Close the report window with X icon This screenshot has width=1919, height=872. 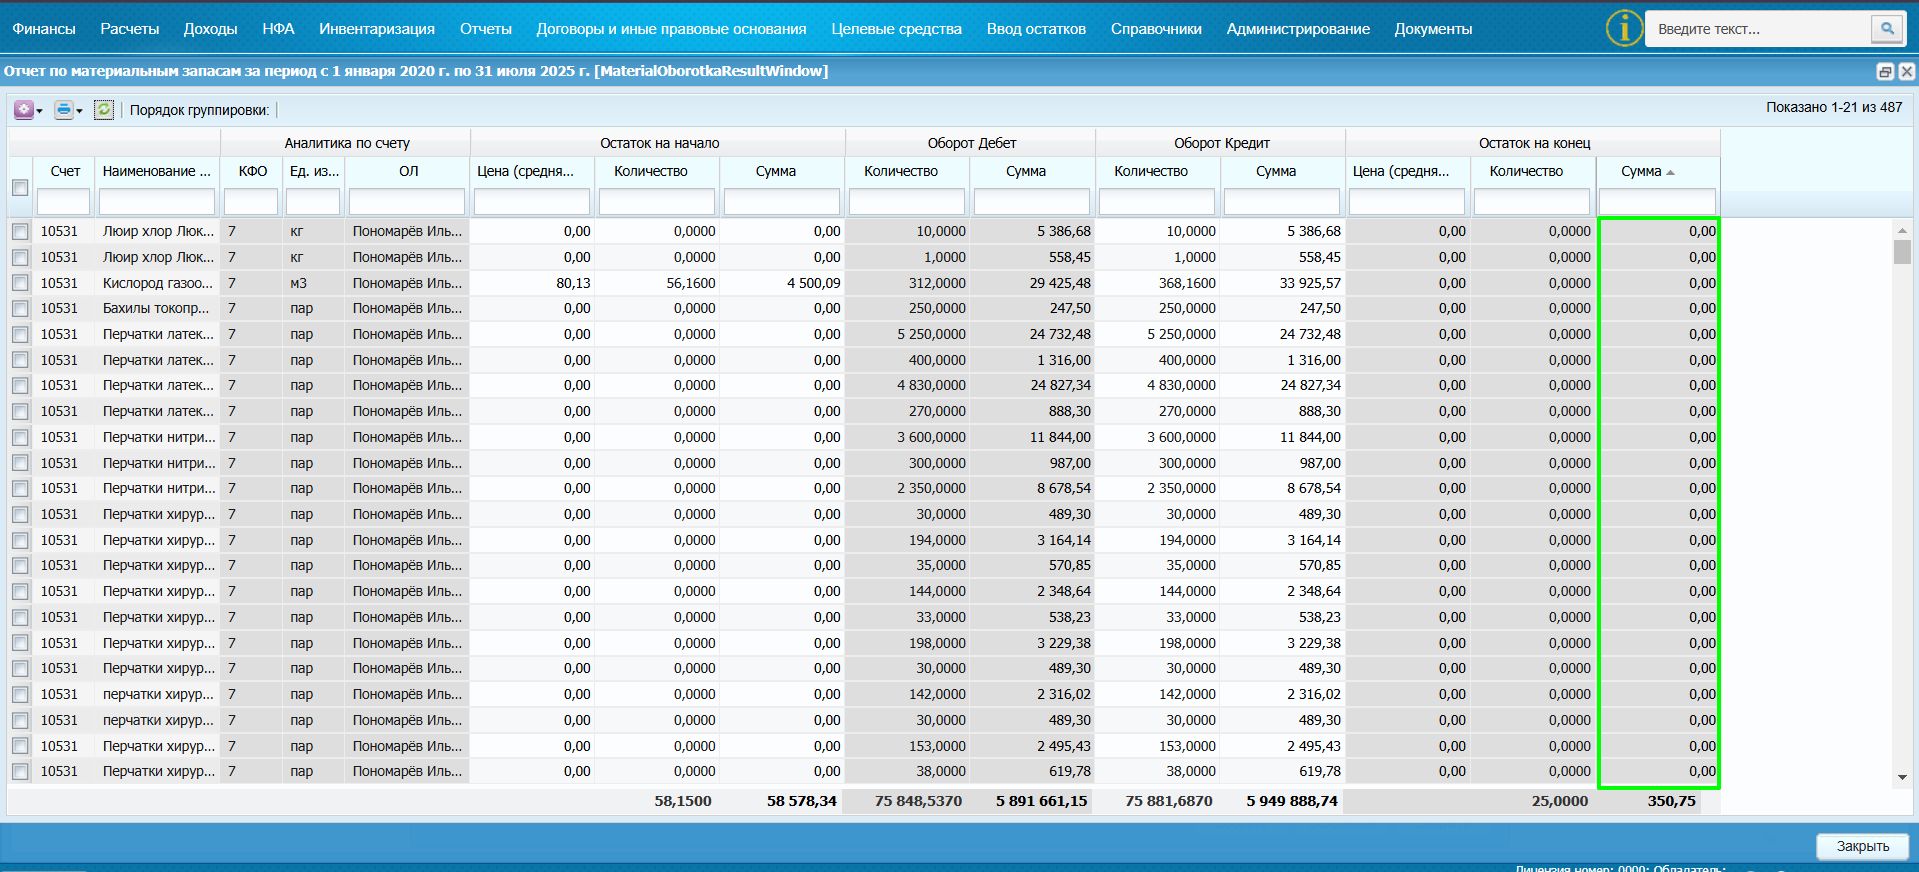(1907, 71)
